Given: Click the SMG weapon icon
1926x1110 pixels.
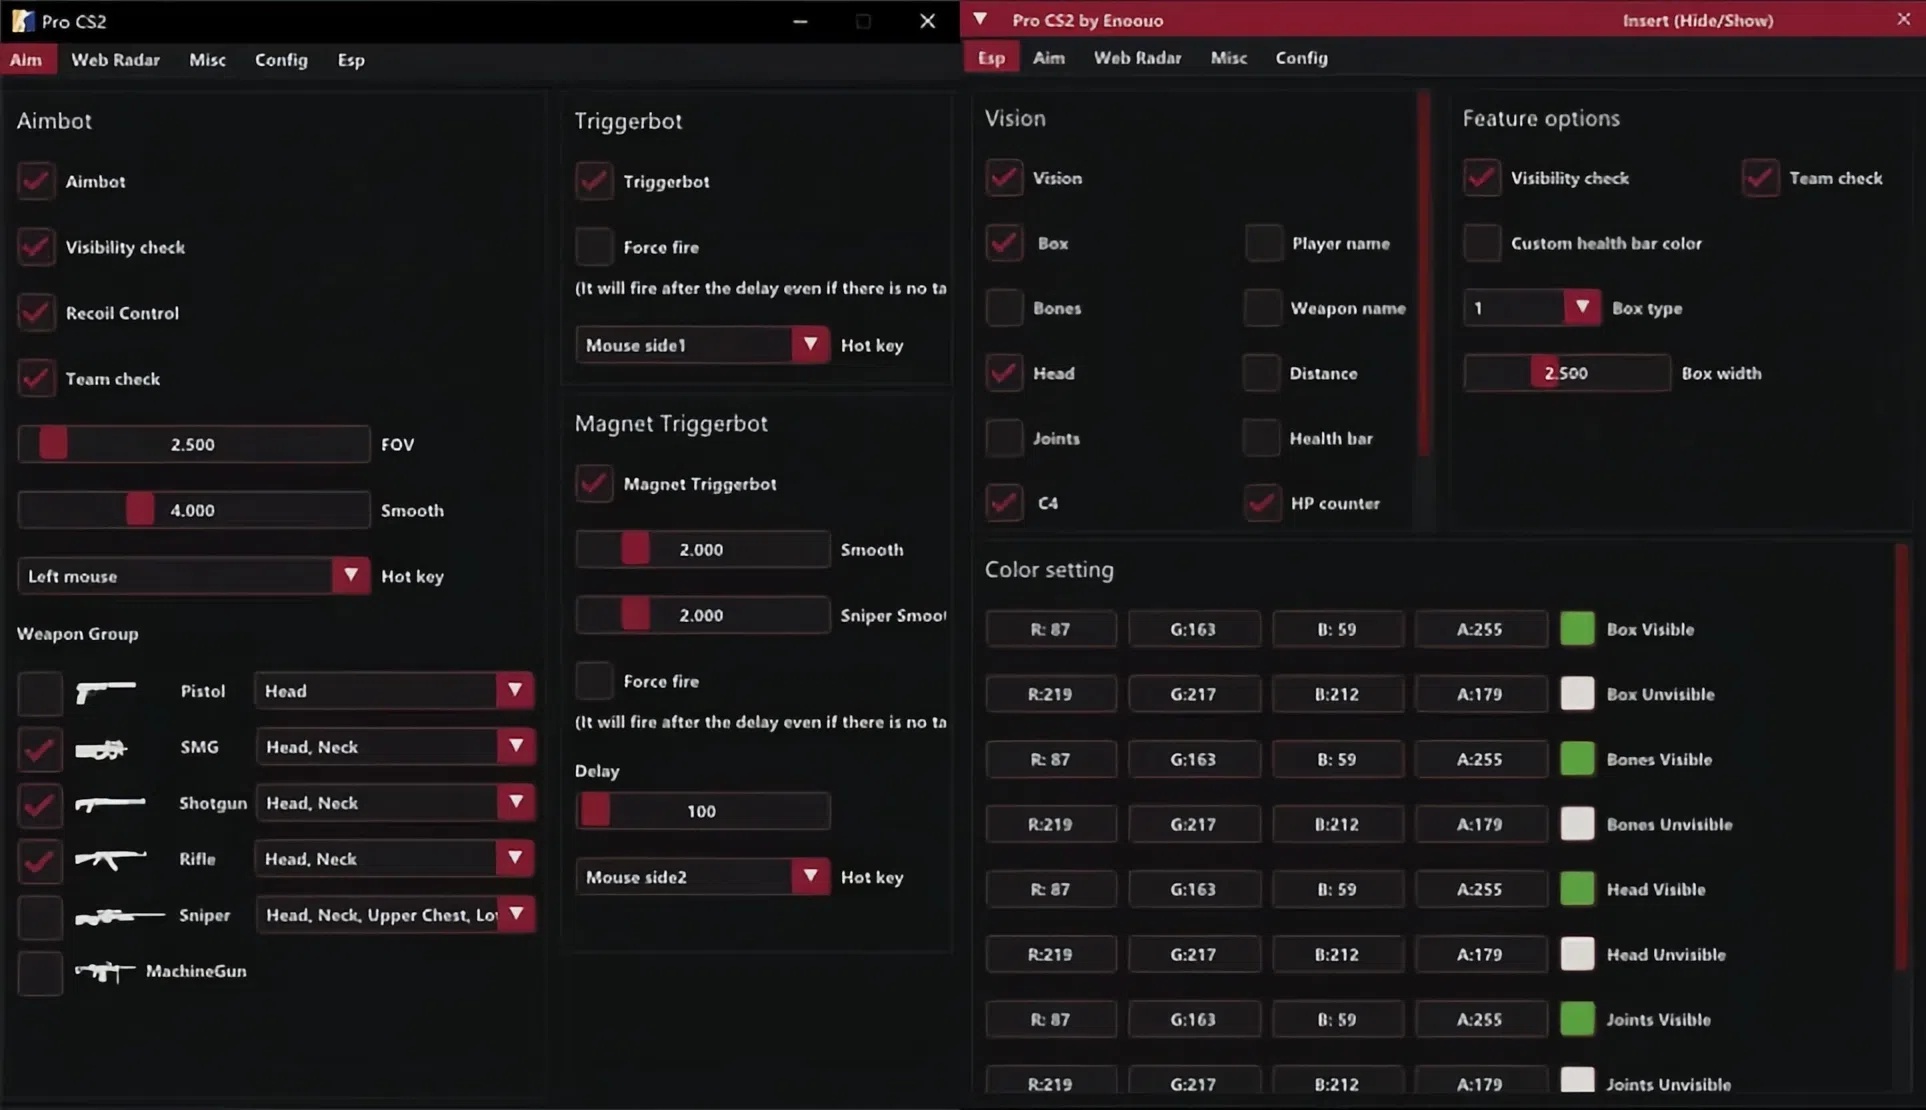Looking at the screenshot, I should (x=101, y=748).
